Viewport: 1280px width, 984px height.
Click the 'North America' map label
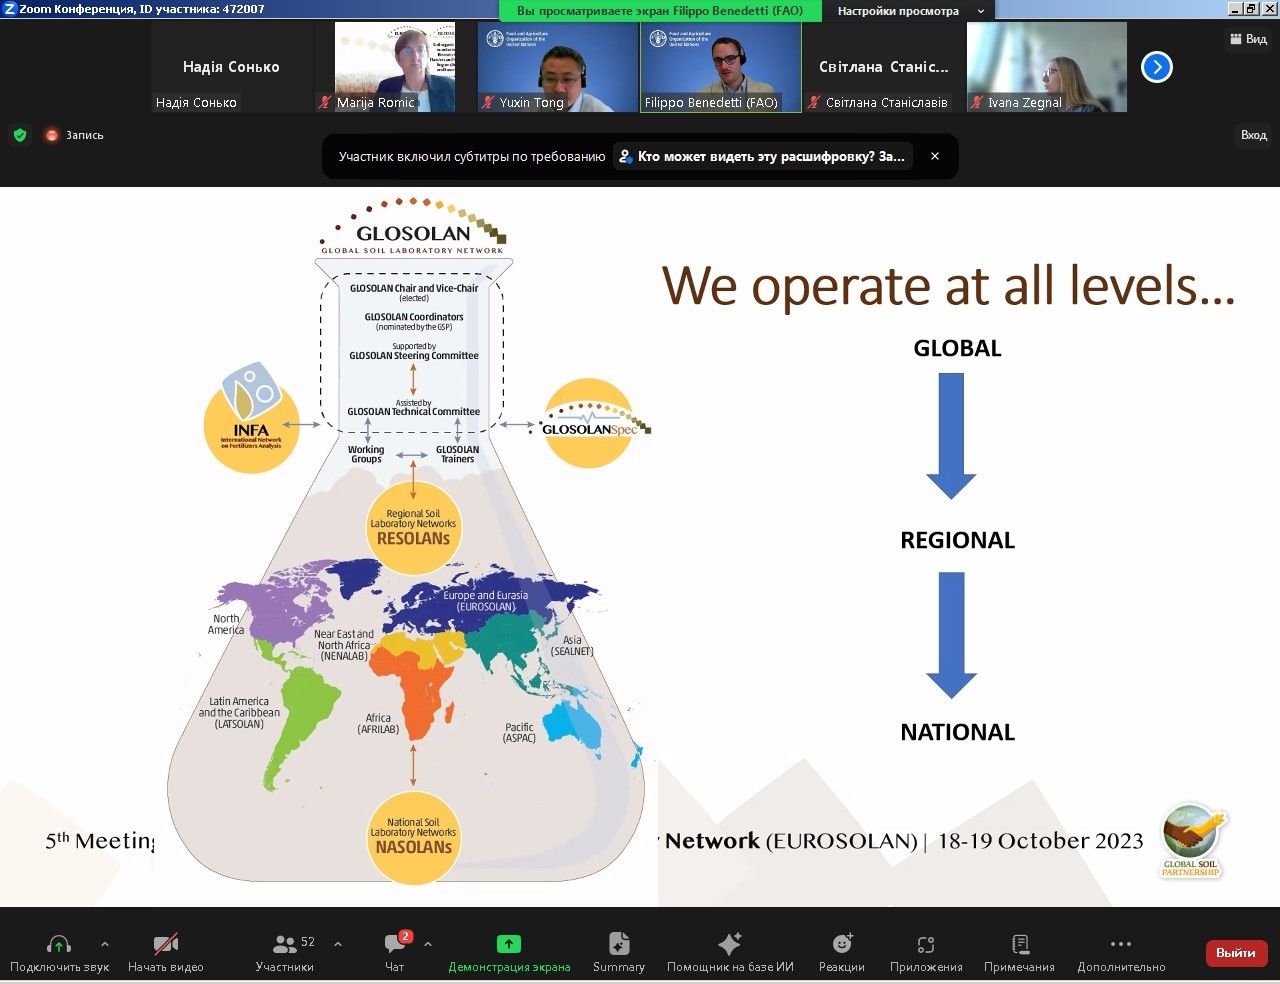coord(226,624)
